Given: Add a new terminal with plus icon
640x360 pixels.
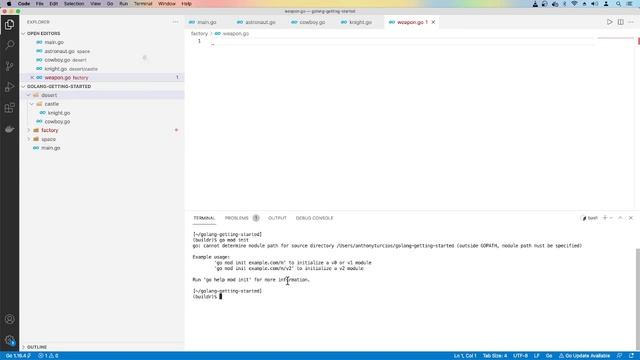Looking at the screenshot, I should tap(605, 218).
